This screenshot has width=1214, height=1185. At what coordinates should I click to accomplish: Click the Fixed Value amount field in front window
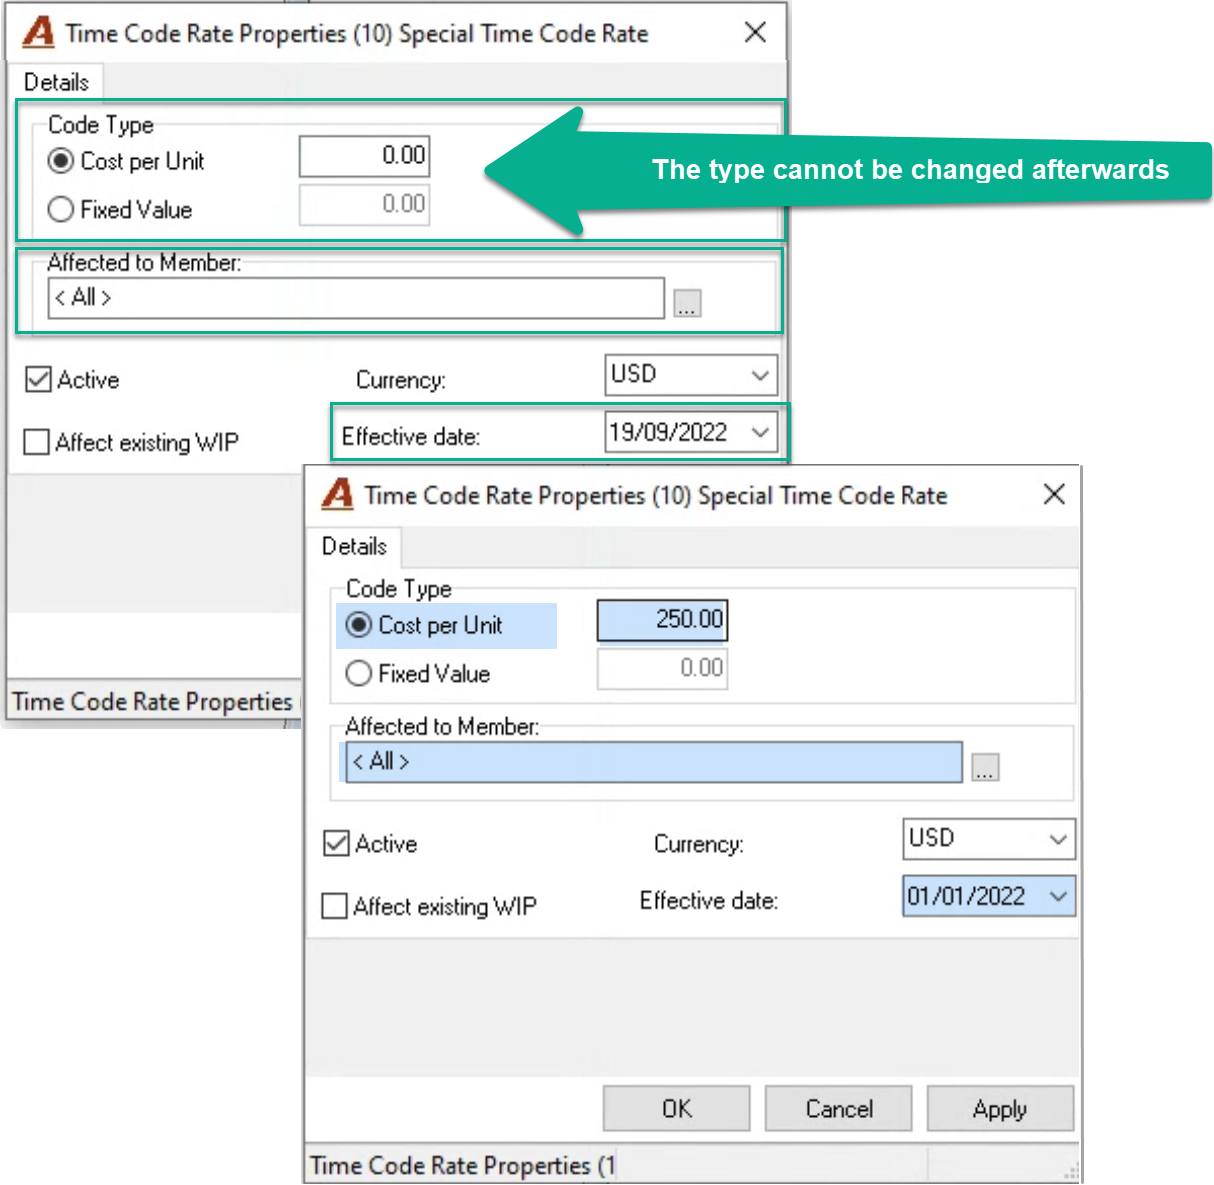tap(662, 669)
